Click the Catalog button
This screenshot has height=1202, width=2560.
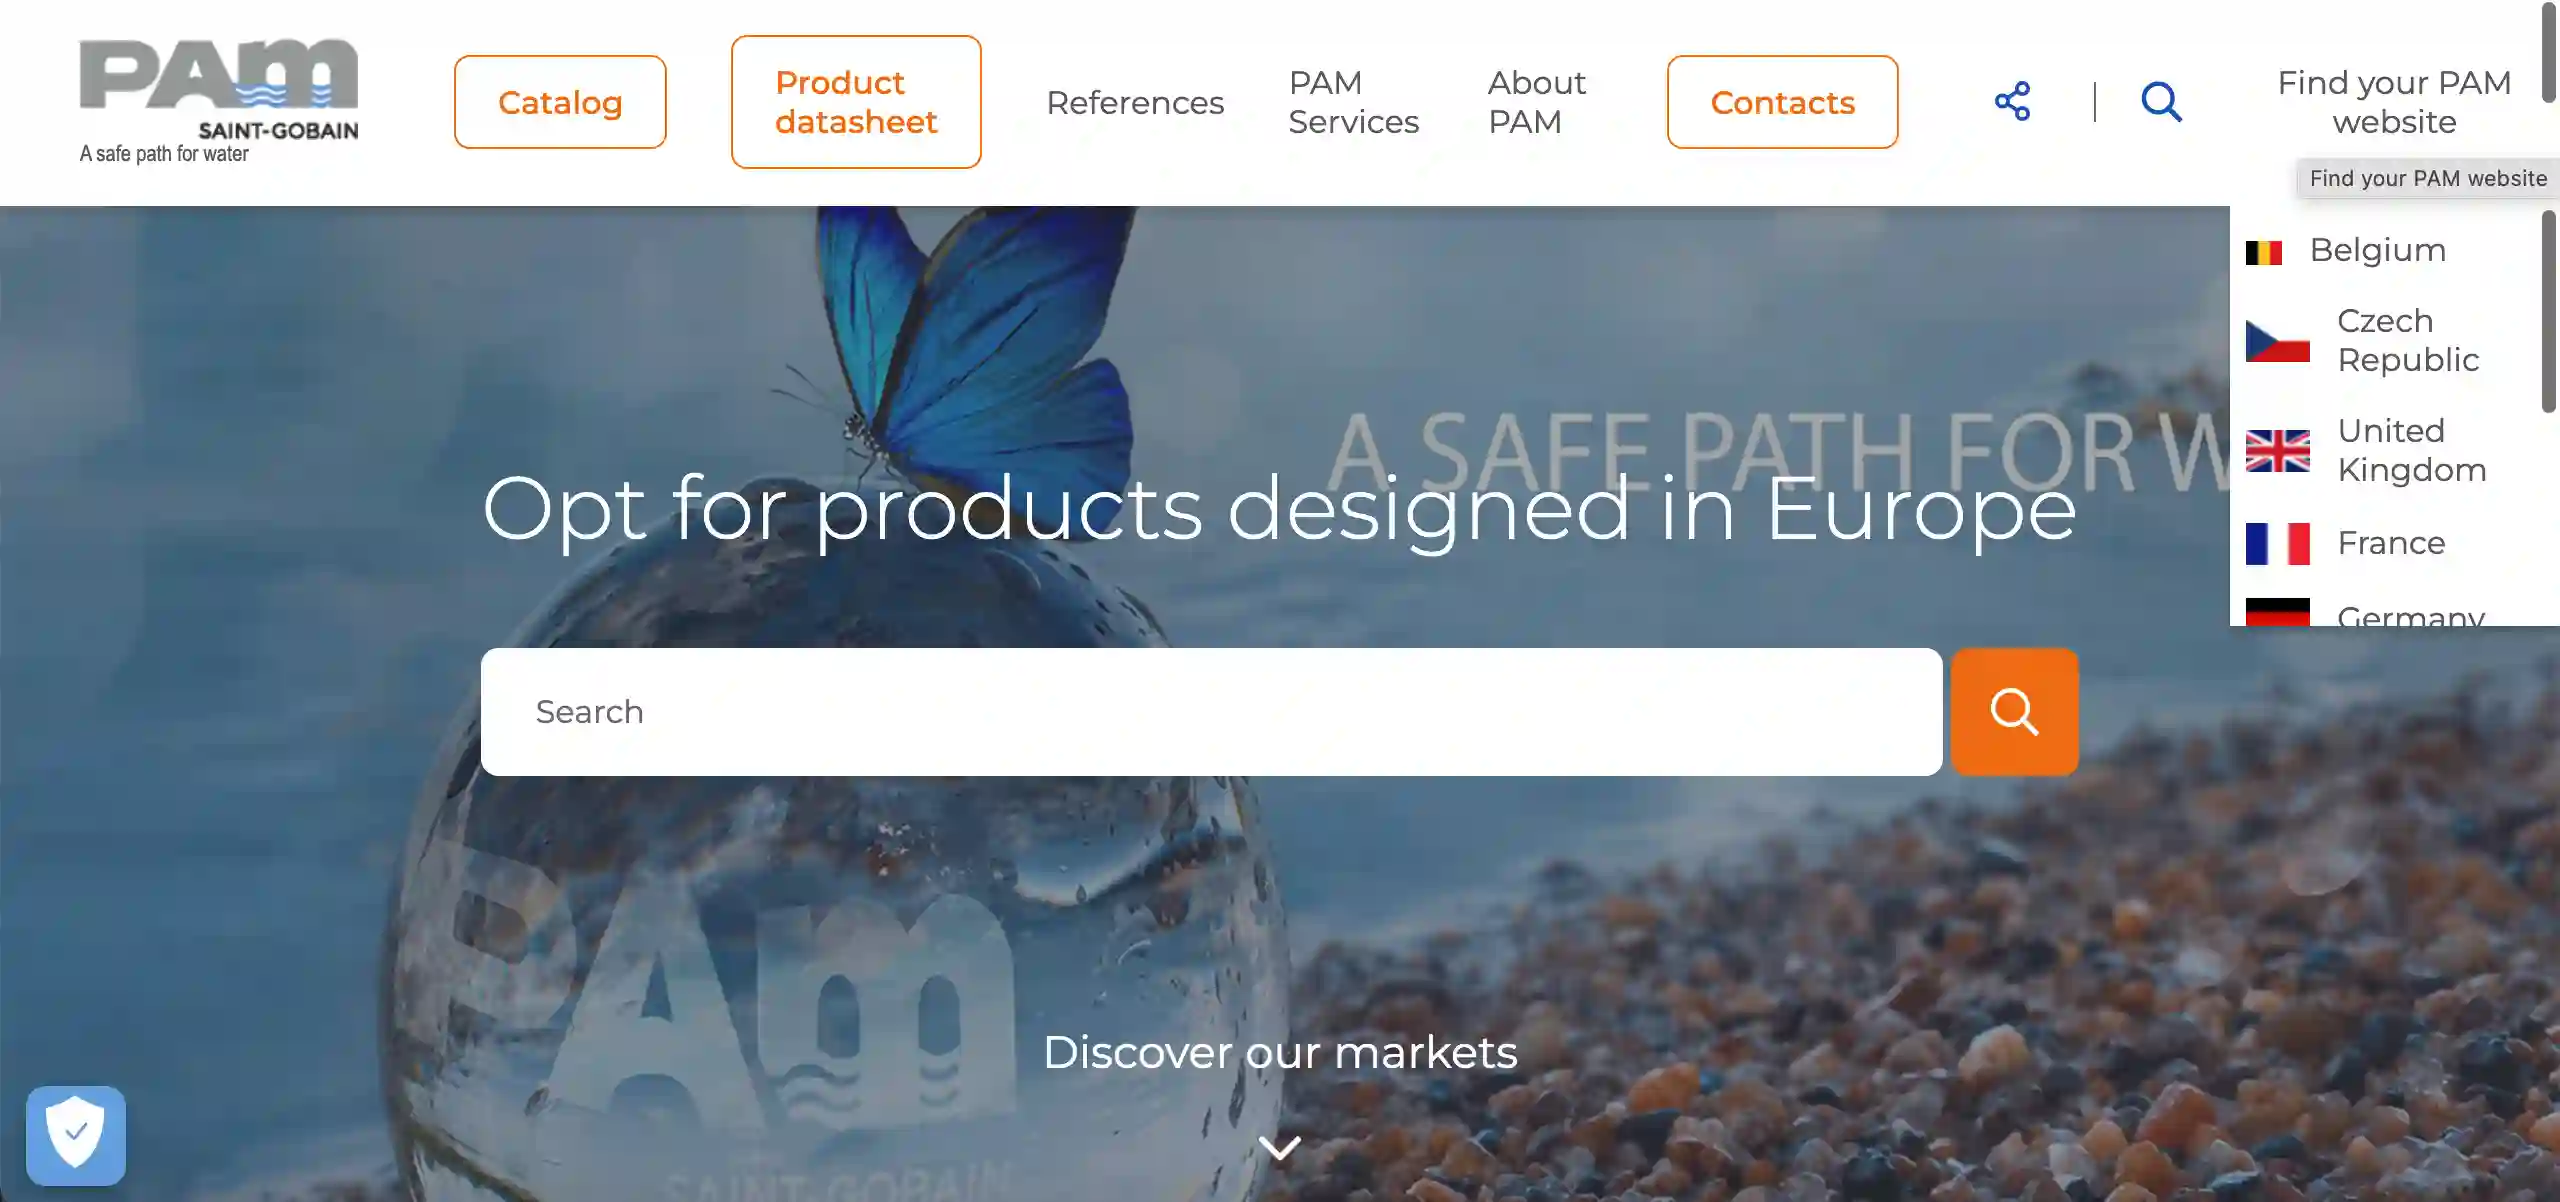click(x=560, y=102)
